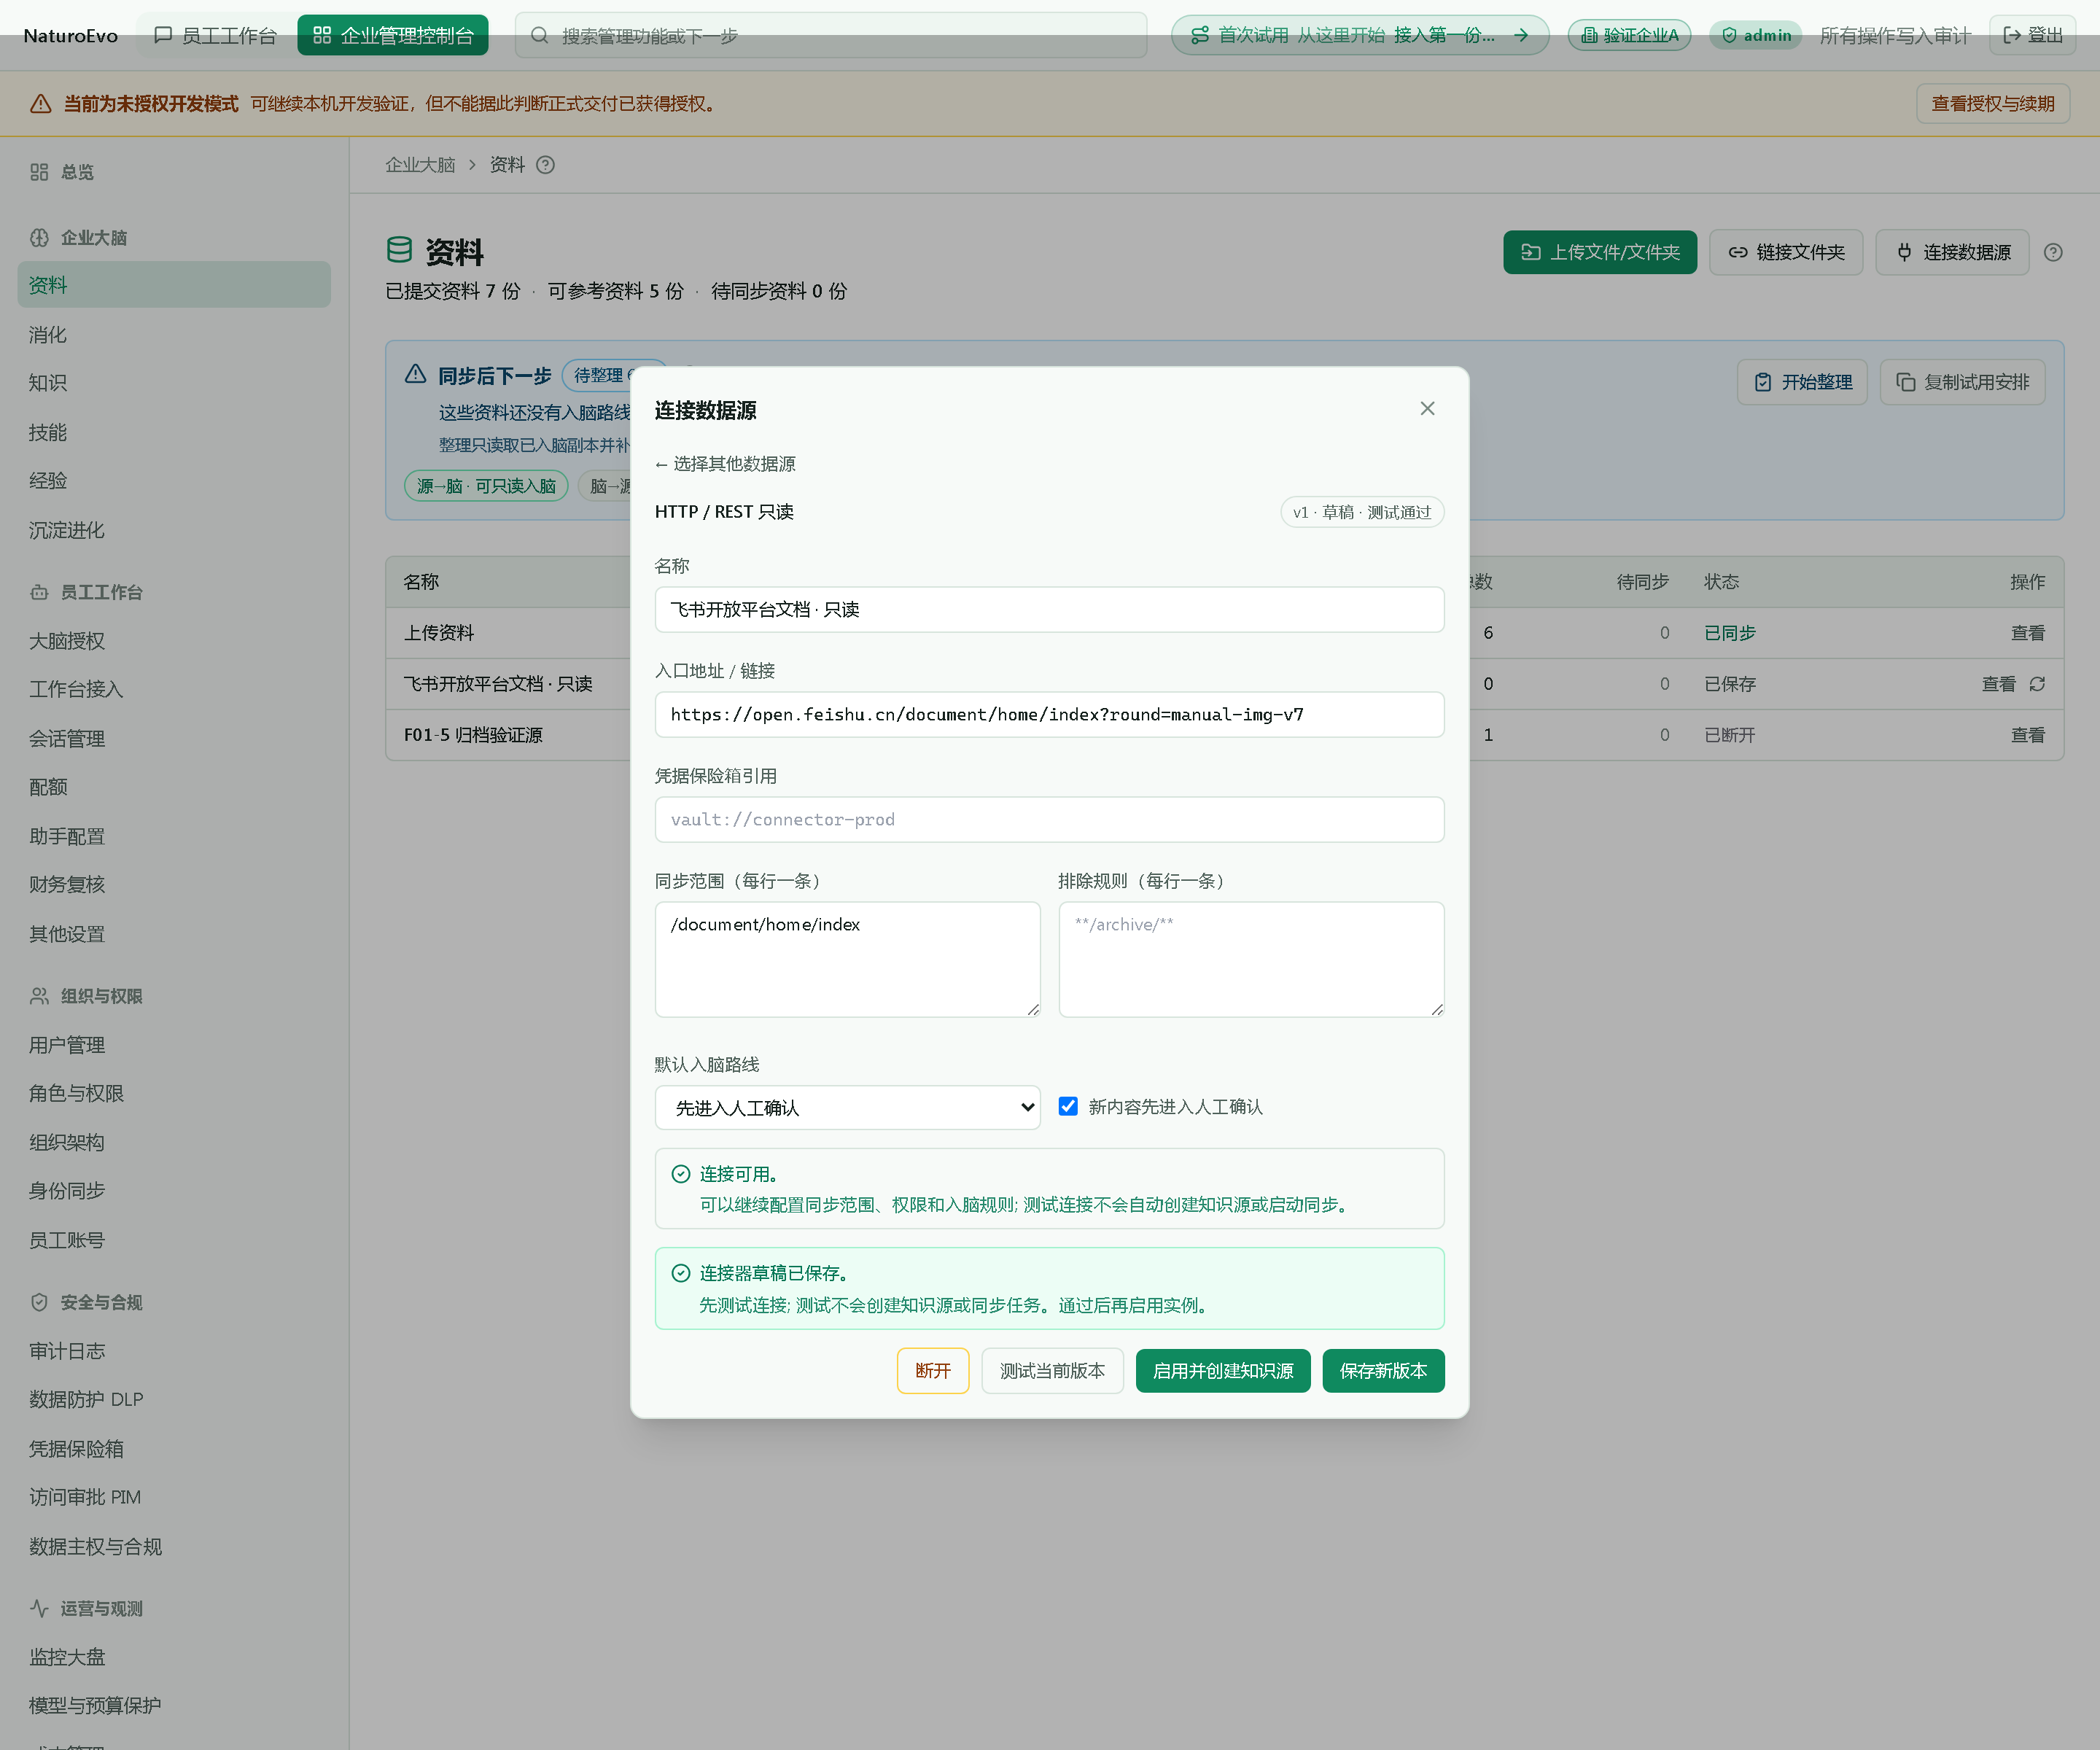The image size is (2100, 1750).
Task: Click 链接文件夹 button
Action: (1785, 252)
